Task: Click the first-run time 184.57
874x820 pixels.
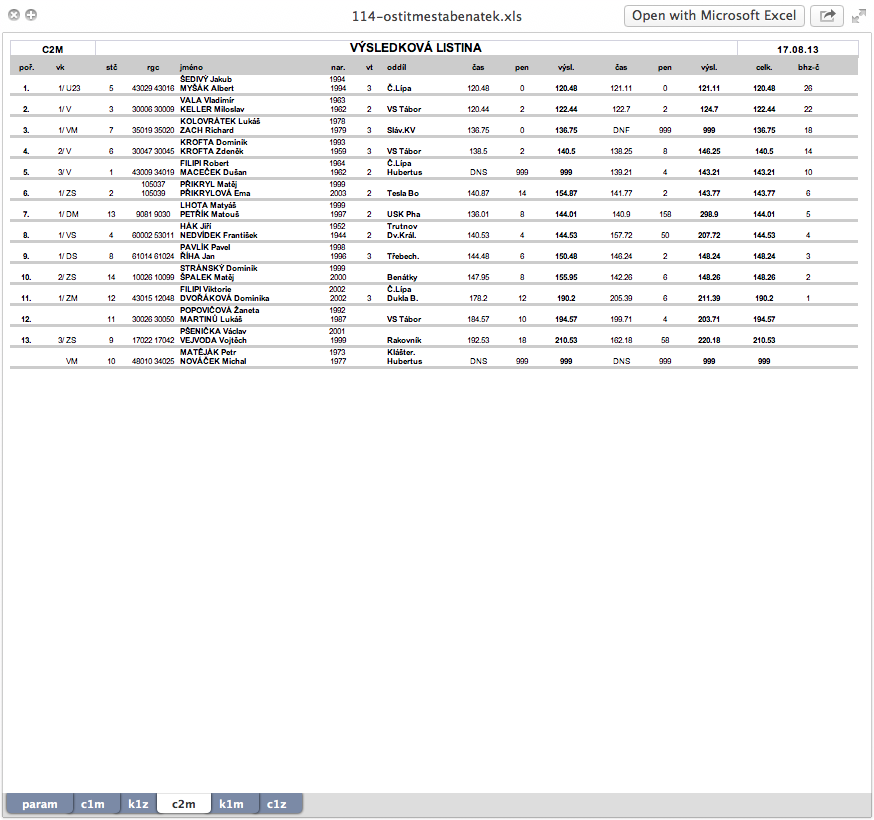Action: [478, 319]
